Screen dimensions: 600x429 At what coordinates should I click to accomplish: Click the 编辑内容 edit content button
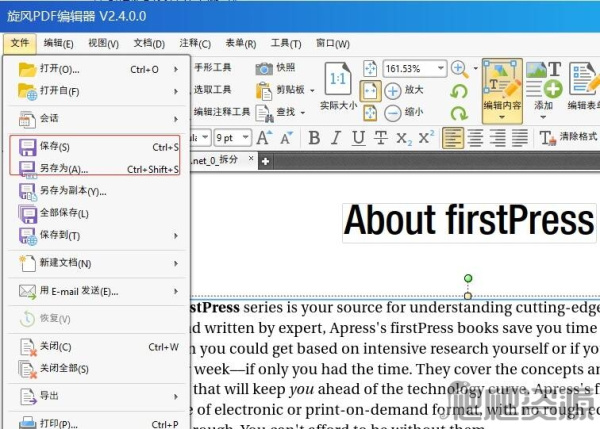coord(502,90)
